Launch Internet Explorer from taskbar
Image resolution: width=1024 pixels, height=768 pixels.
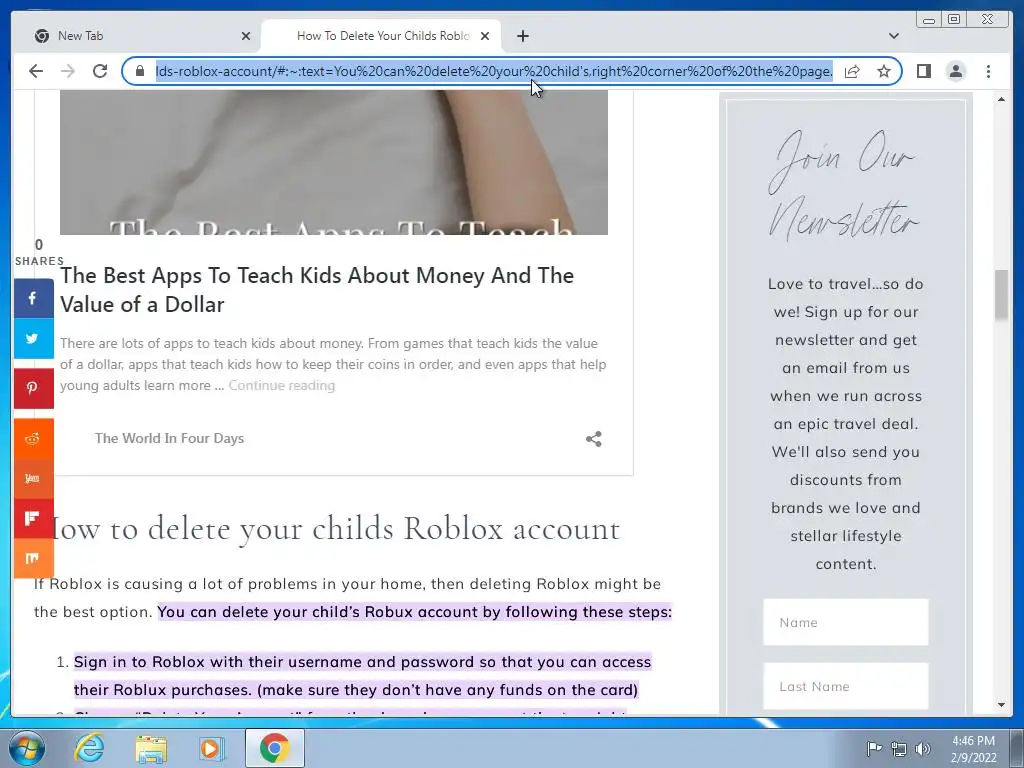89,748
